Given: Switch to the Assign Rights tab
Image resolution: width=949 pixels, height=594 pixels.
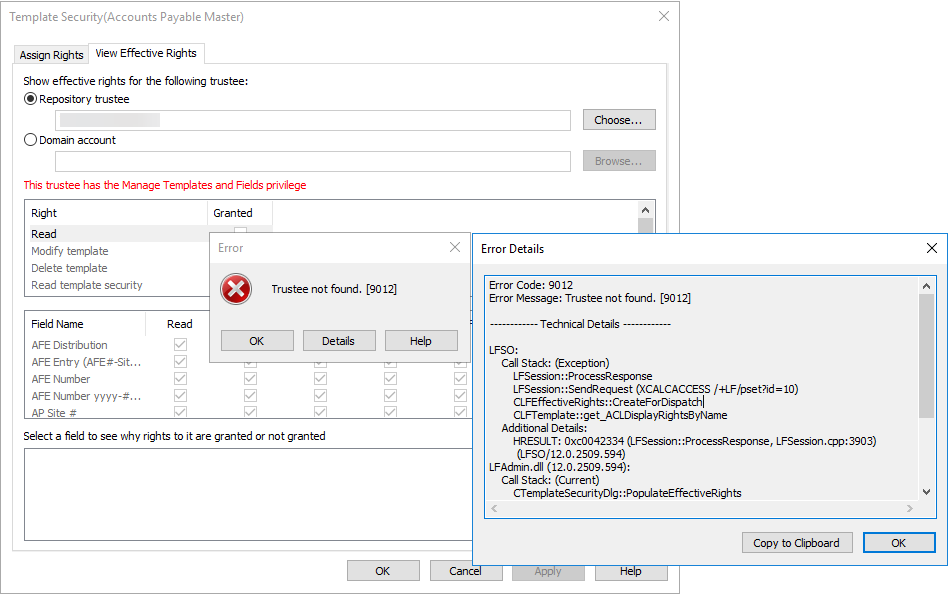Looking at the screenshot, I should [x=51, y=54].
